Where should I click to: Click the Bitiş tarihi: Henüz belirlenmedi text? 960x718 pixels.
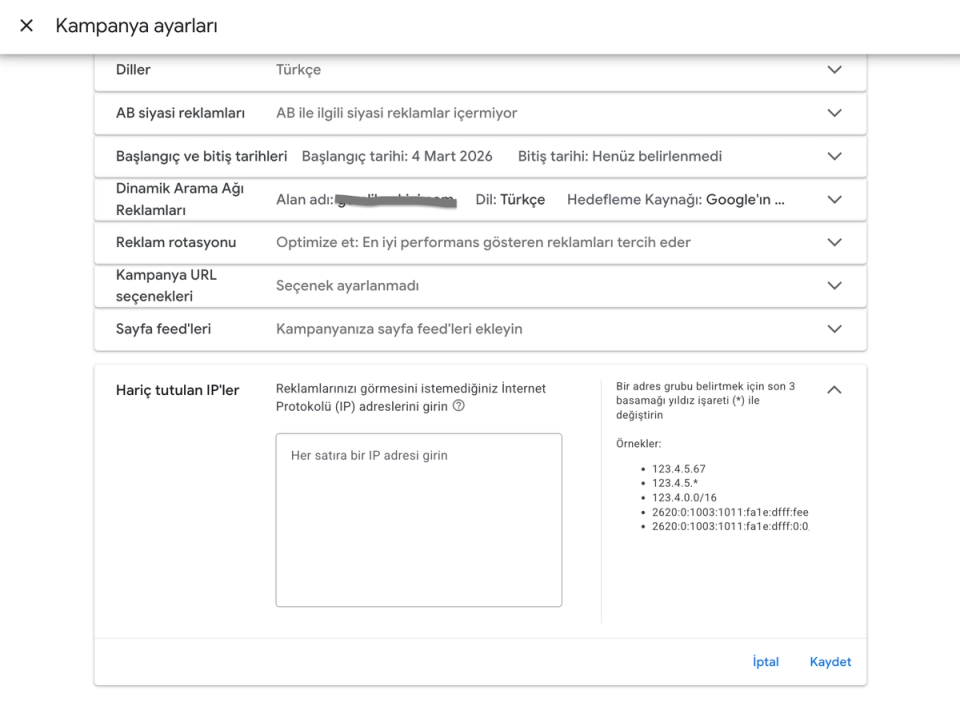pyautogui.click(x=620, y=156)
